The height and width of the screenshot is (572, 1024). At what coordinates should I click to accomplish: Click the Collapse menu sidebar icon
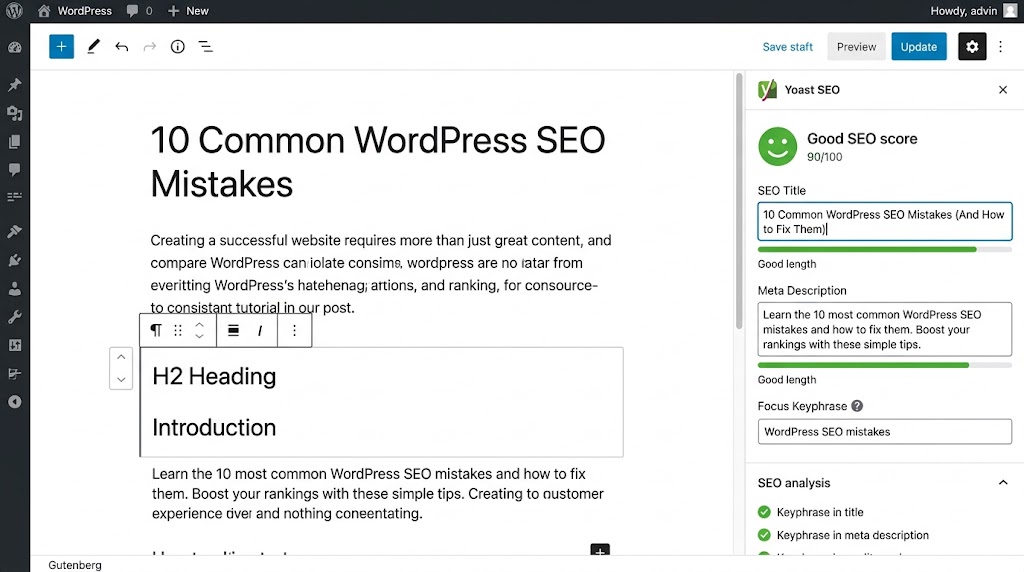tap(14, 402)
